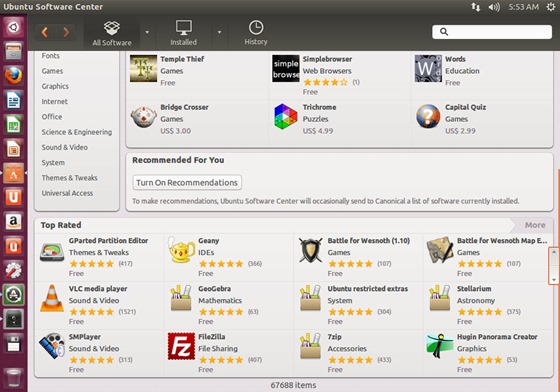Open the System category in sidebar
The width and height of the screenshot is (560, 392).
coord(53,163)
